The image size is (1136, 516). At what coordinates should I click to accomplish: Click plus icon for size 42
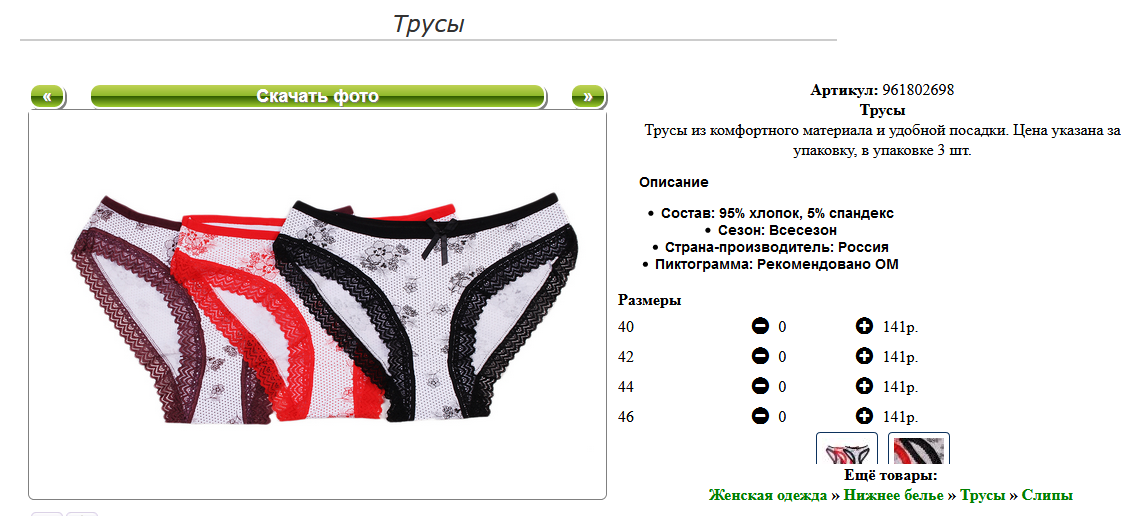point(864,357)
